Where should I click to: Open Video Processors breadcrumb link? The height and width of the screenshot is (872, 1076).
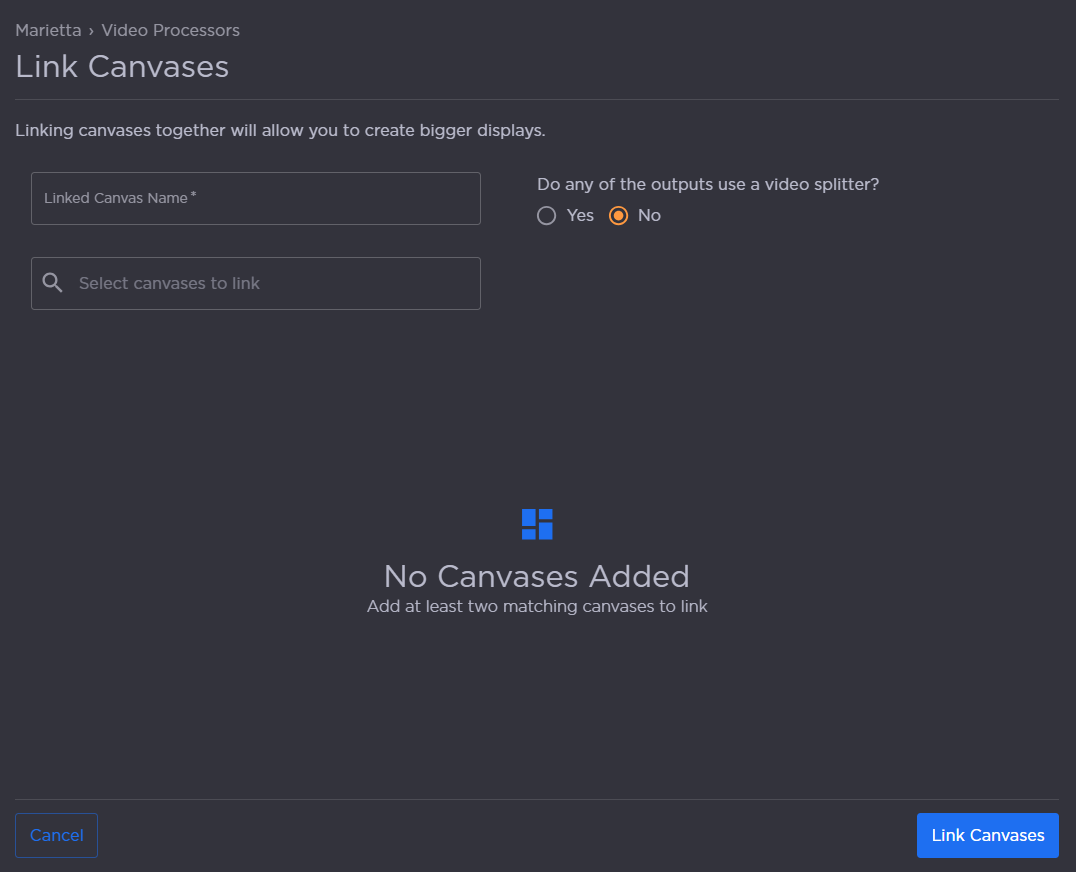click(170, 31)
